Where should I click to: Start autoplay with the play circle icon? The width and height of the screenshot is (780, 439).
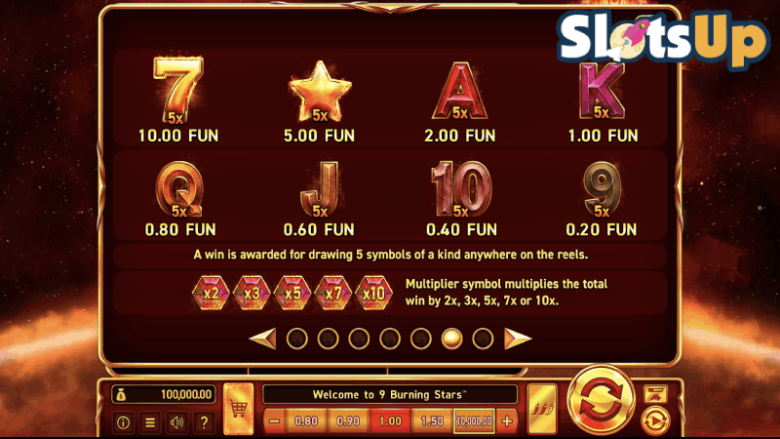(x=656, y=421)
